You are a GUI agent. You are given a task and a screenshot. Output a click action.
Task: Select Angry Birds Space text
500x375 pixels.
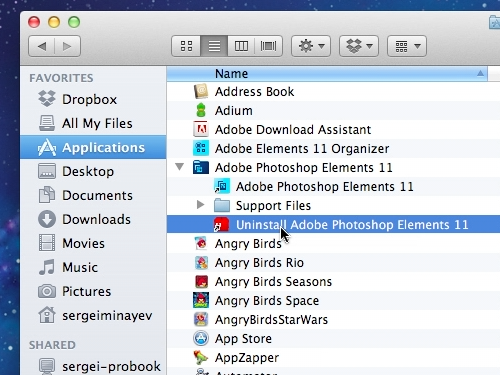point(267,301)
